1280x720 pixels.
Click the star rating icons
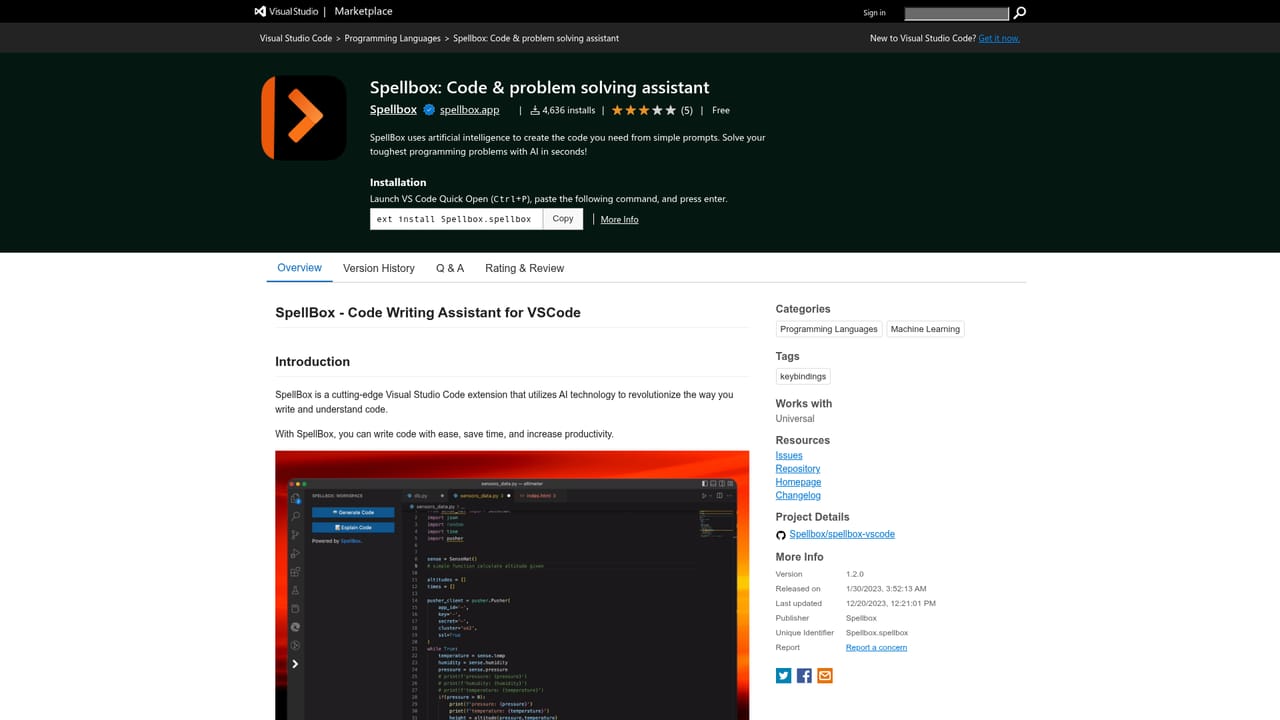[644, 110]
